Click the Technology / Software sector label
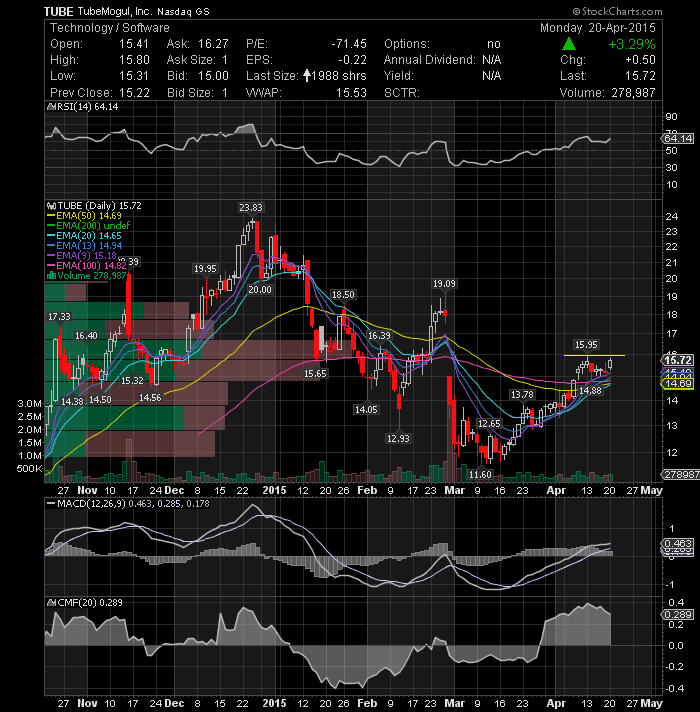The image size is (700, 712). [x=109, y=28]
